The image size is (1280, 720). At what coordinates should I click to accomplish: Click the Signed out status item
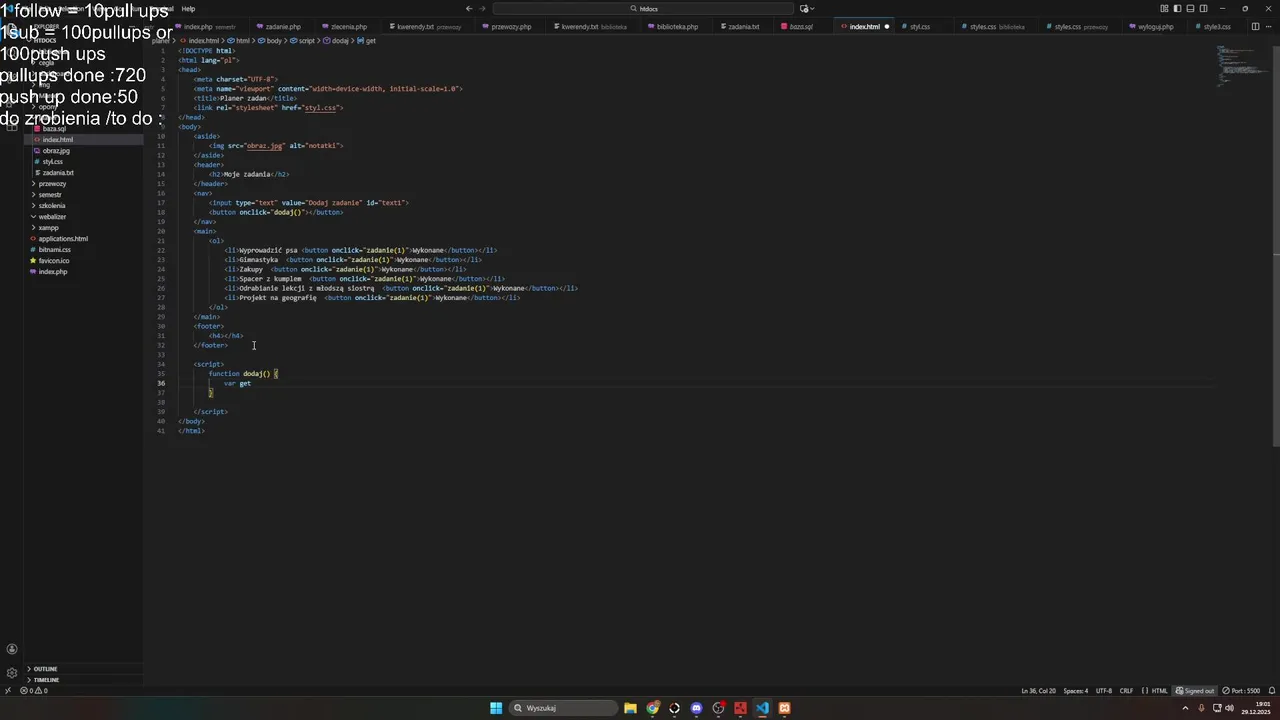[1195, 690]
